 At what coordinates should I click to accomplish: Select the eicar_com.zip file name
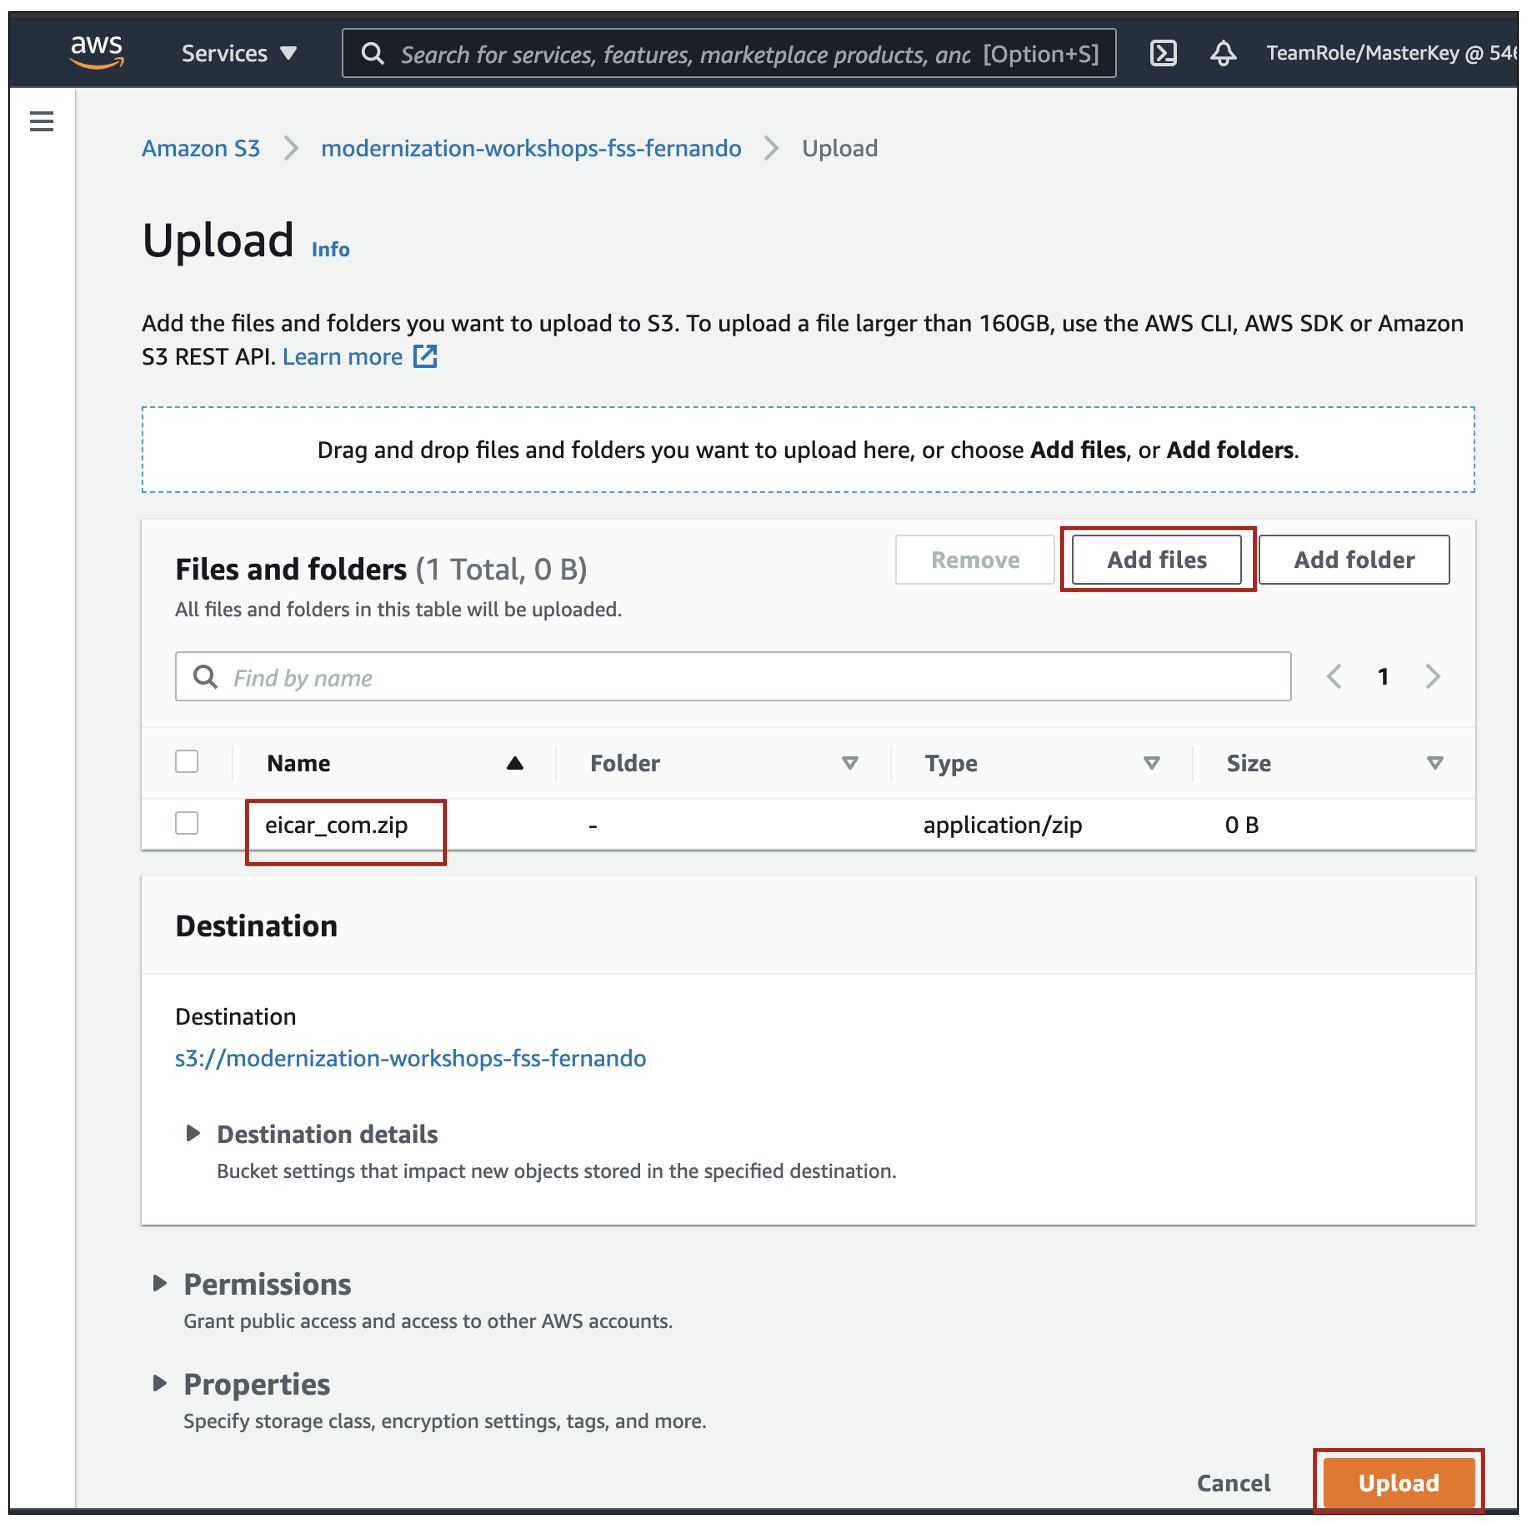pyautogui.click(x=336, y=825)
